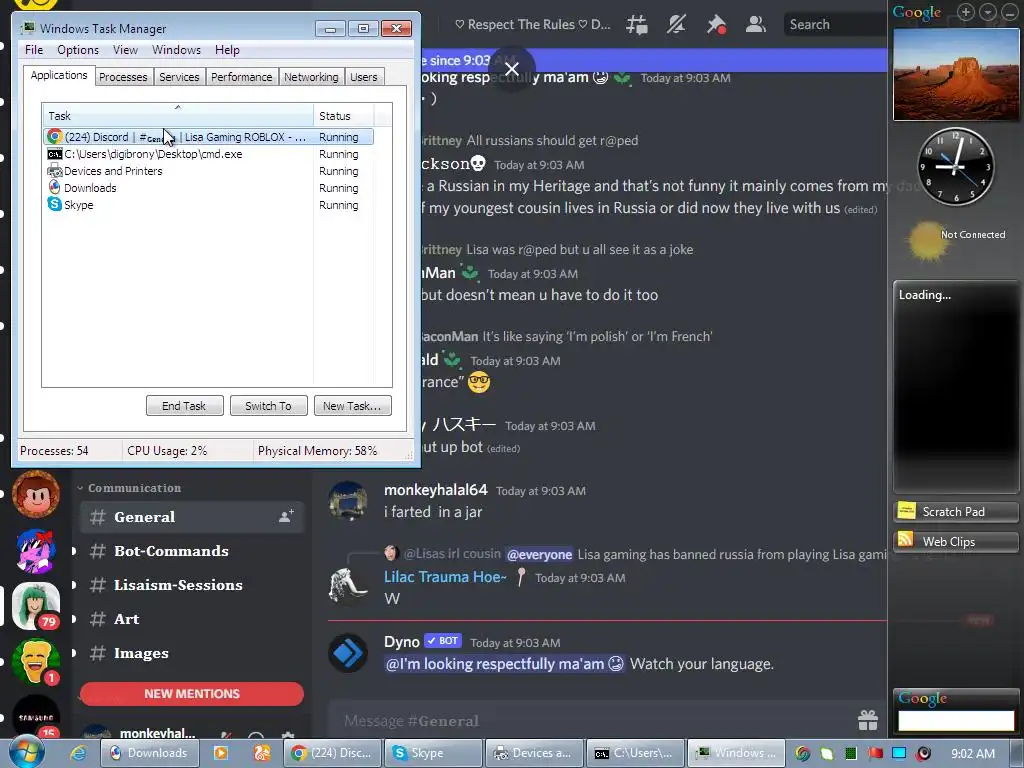Open the Samsung server icon

(36, 716)
